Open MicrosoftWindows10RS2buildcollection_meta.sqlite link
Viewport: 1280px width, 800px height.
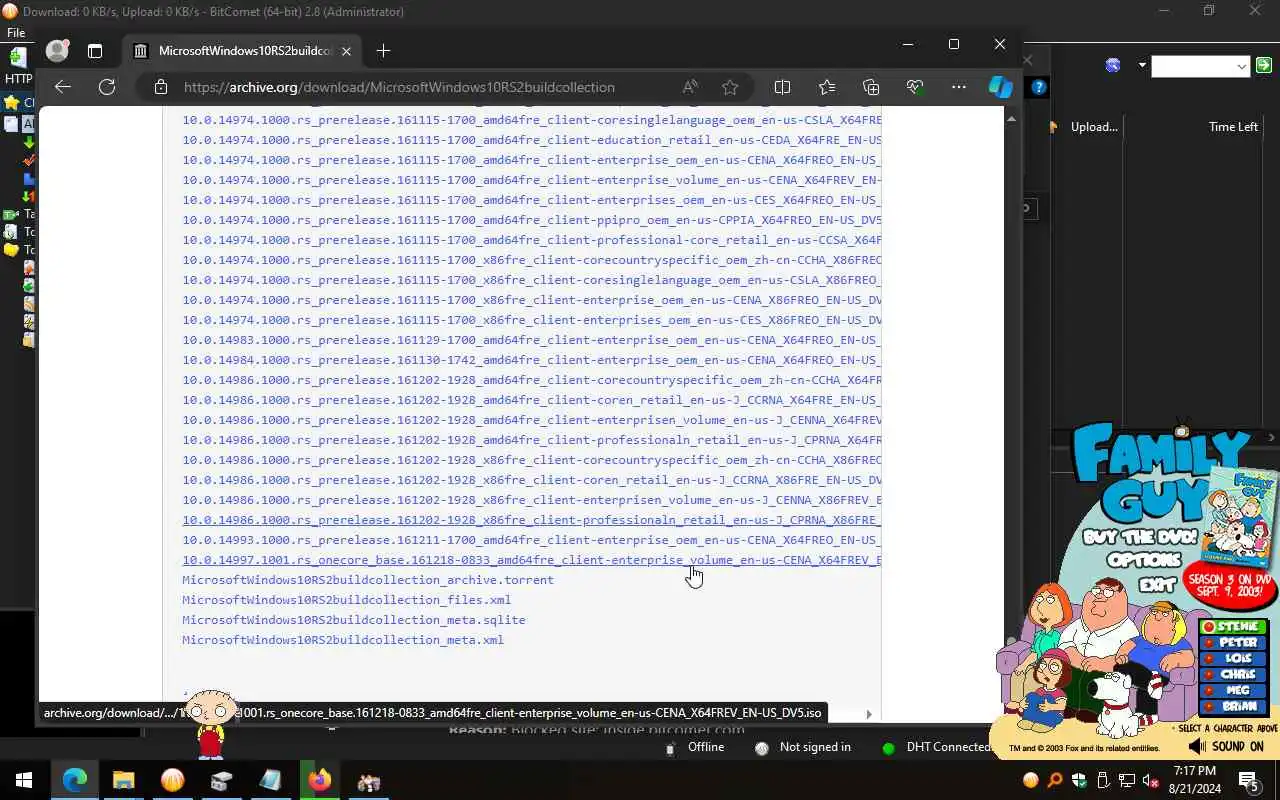pos(353,620)
